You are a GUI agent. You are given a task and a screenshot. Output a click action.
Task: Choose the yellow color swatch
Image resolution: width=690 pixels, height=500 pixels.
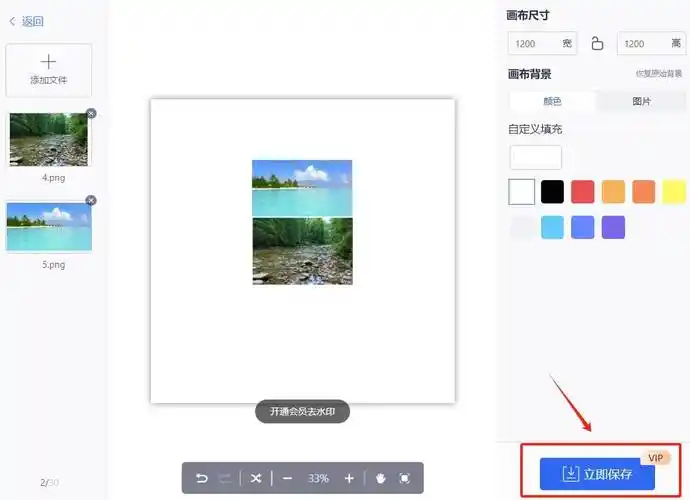674,191
